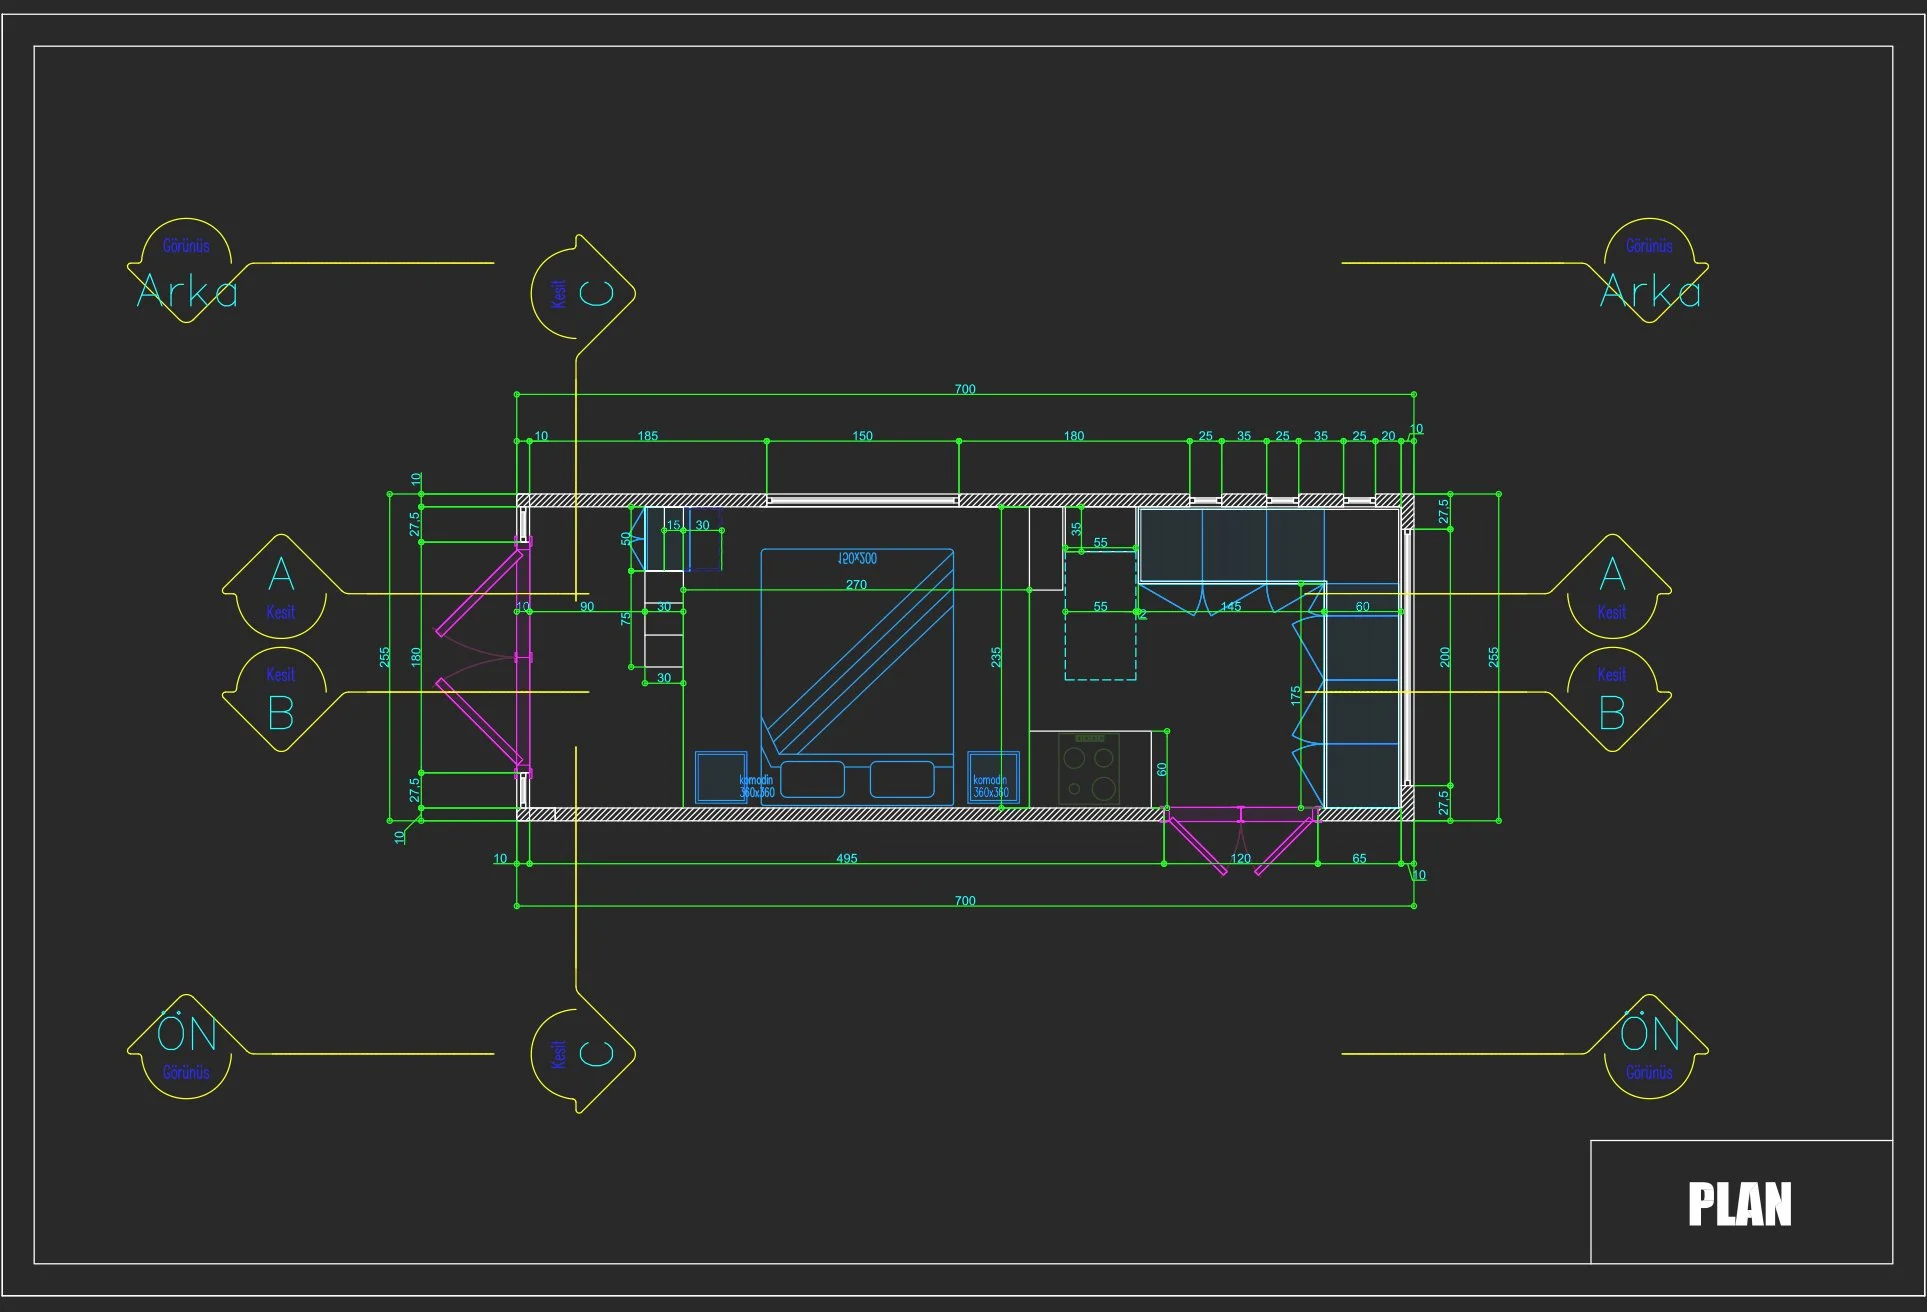Click the 270 dimension across the bed
The image size is (1927, 1312).
pos(856,585)
